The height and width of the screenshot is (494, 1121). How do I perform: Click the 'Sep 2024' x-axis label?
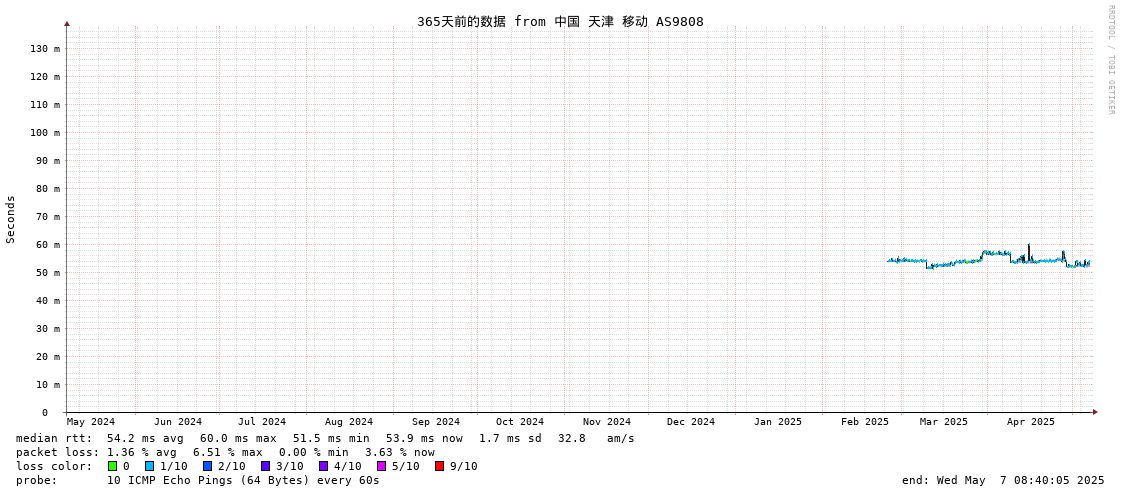click(436, 422)
